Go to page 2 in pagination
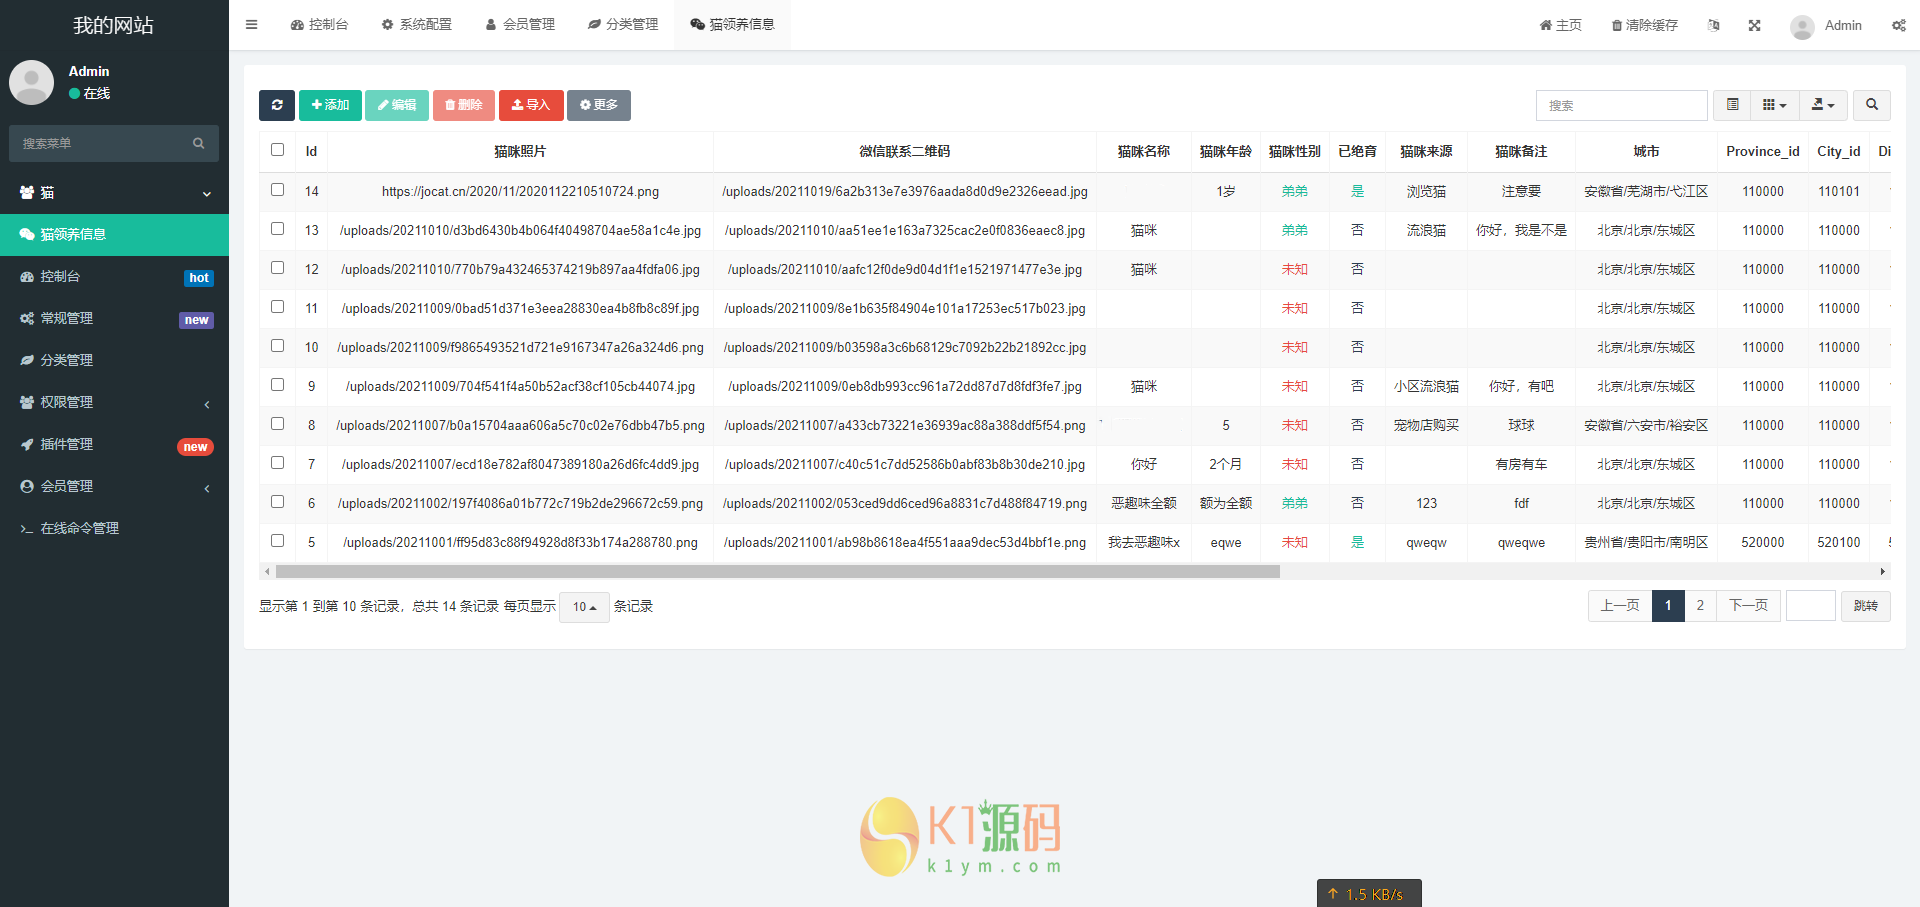 [1700, 606]
